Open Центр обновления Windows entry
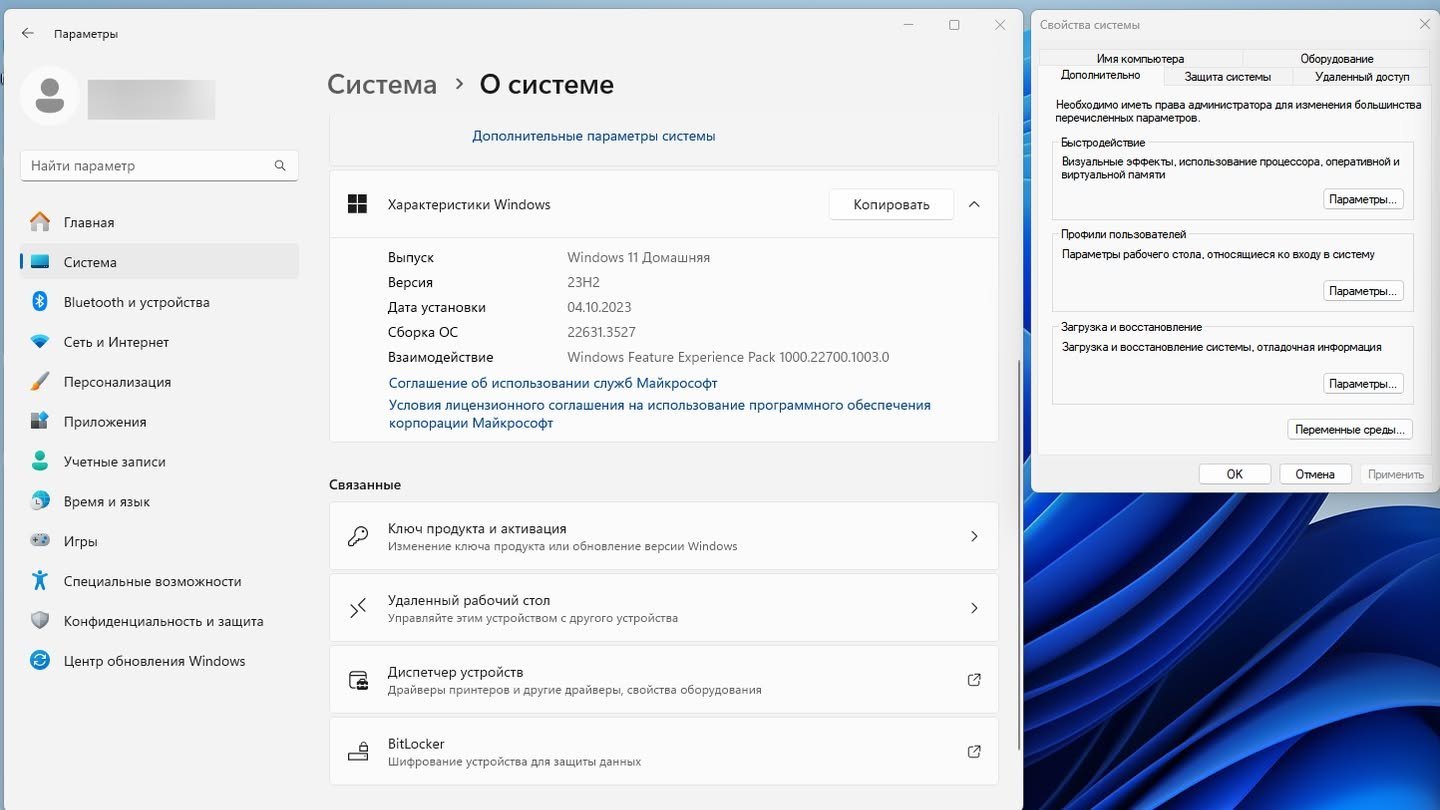1440x810 pixels. (160, 661)
